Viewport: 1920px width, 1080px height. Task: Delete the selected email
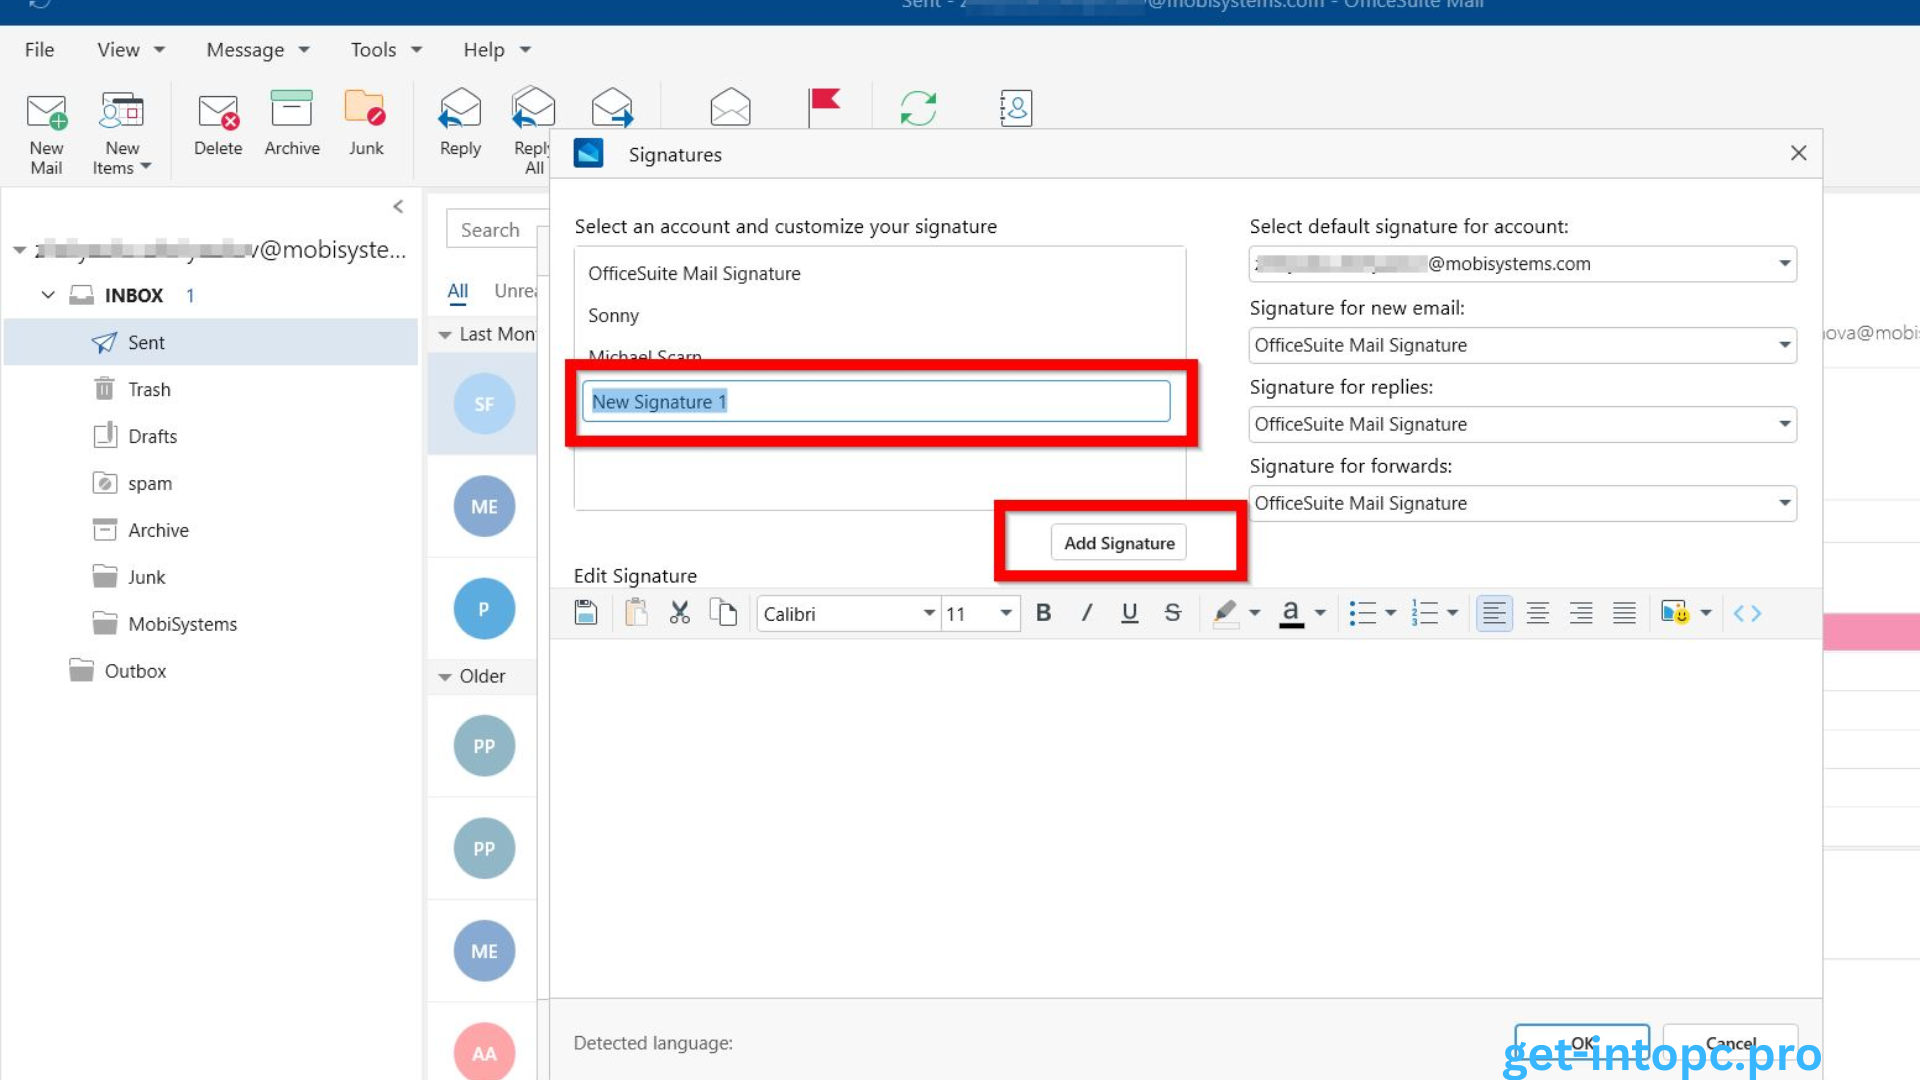coord(218,126)
